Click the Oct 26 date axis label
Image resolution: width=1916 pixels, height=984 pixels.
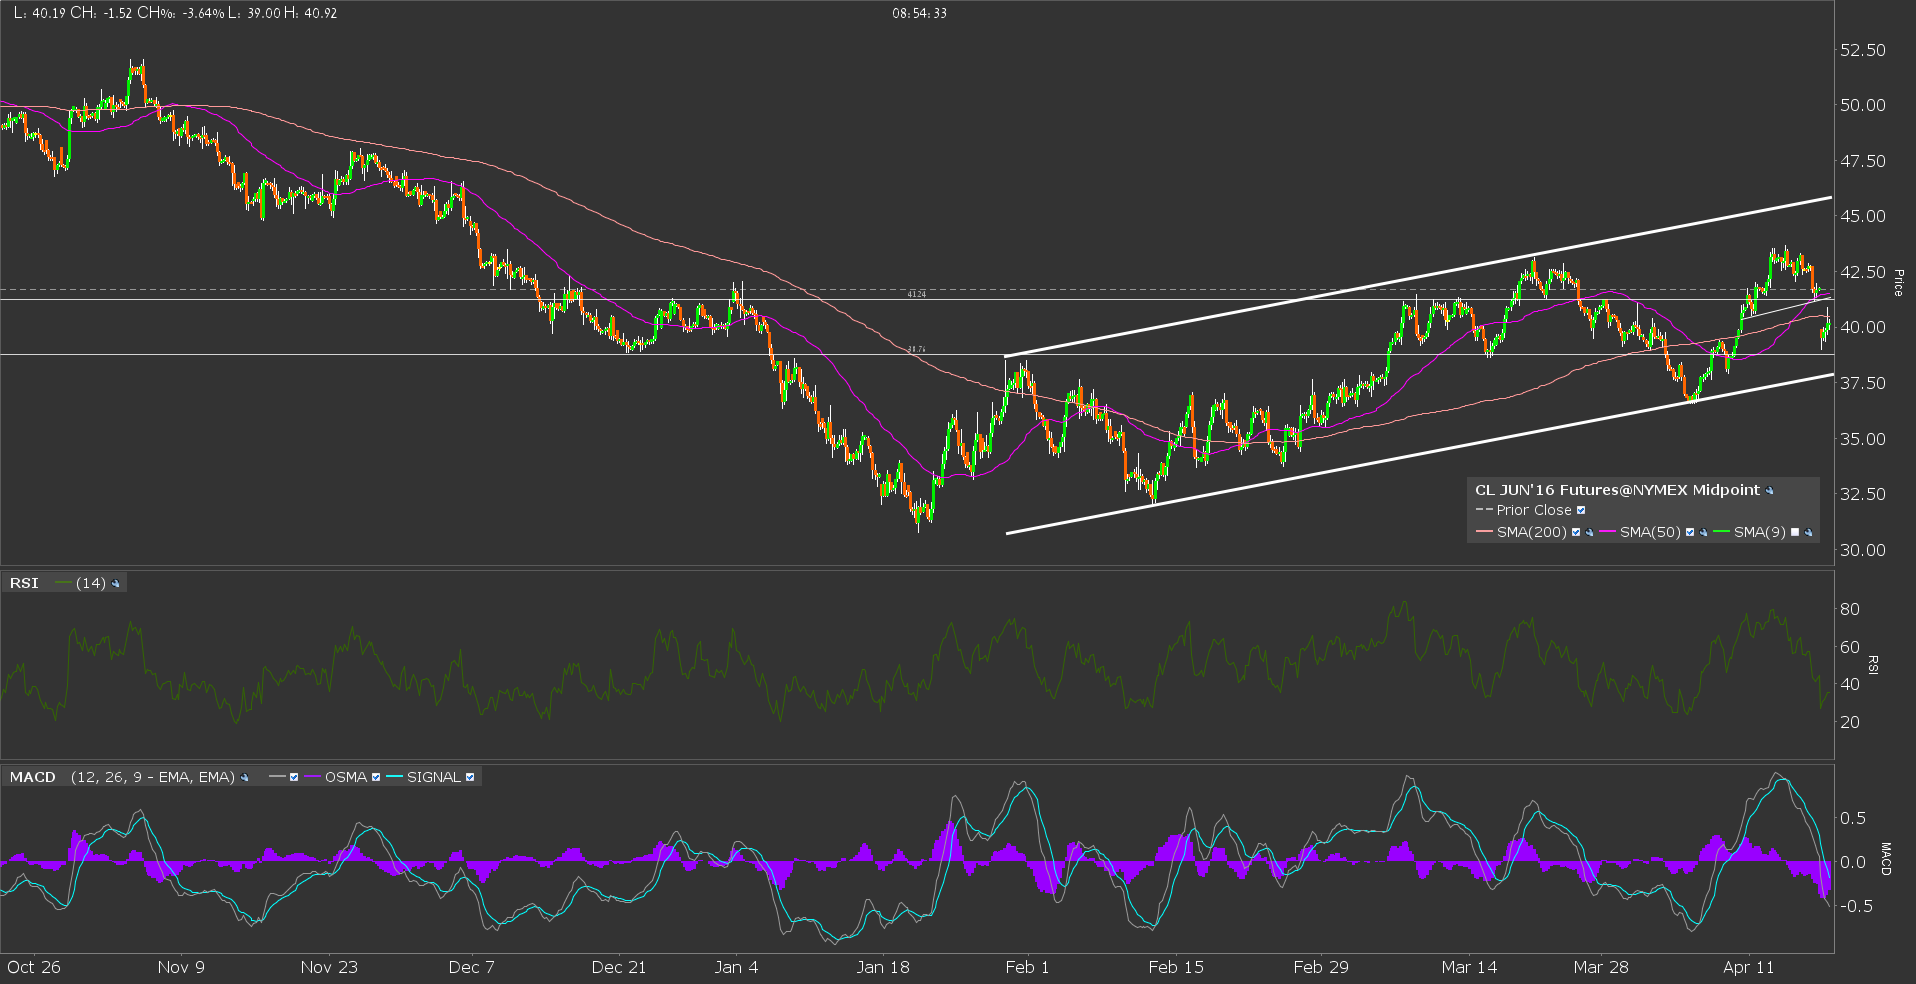point(34,968)
